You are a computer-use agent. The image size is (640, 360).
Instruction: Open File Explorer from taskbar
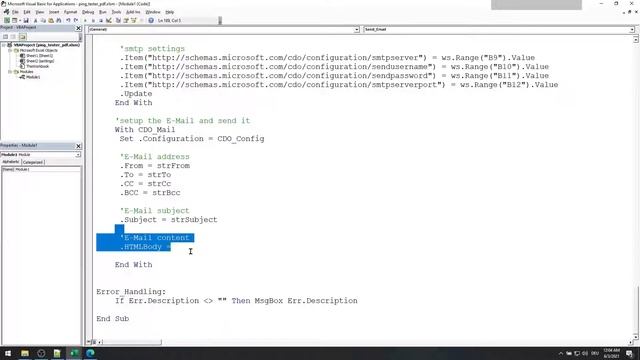25,353
